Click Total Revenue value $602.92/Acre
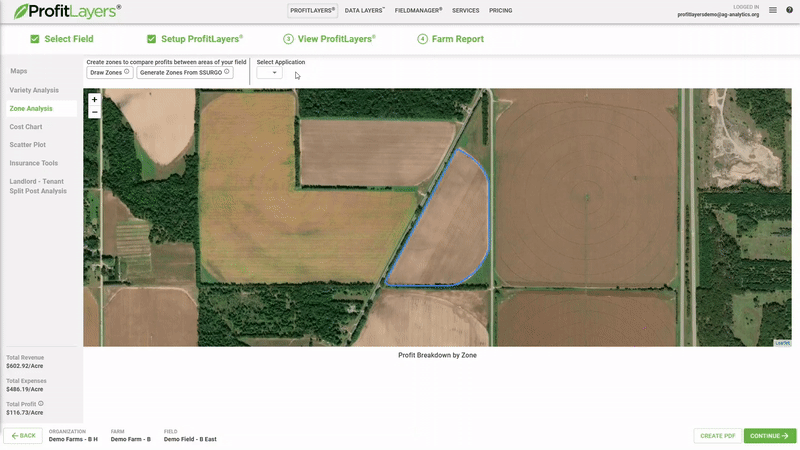Screen dimensions: 800x450 tap(24, 366)
